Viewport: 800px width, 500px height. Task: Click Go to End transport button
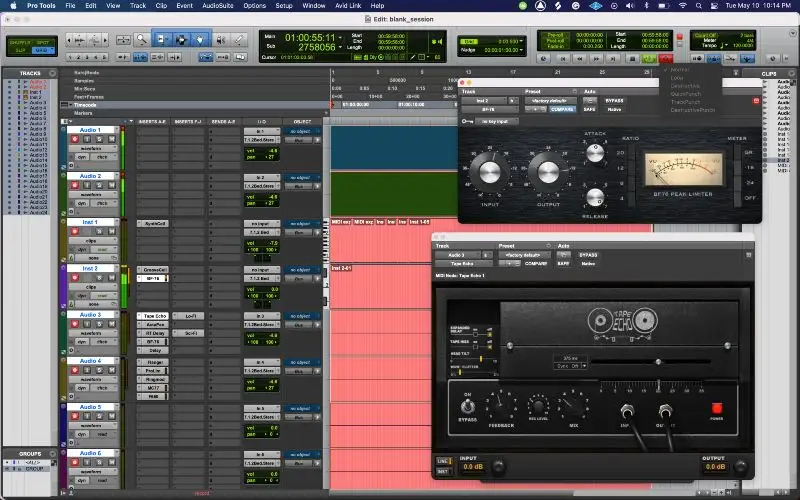click(613, 59)
